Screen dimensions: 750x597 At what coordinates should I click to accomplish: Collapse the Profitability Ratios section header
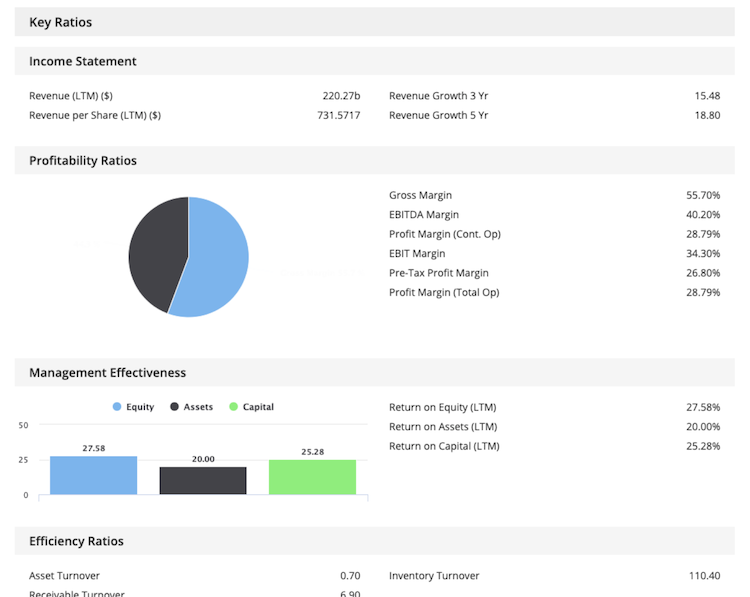pos(83,160)
